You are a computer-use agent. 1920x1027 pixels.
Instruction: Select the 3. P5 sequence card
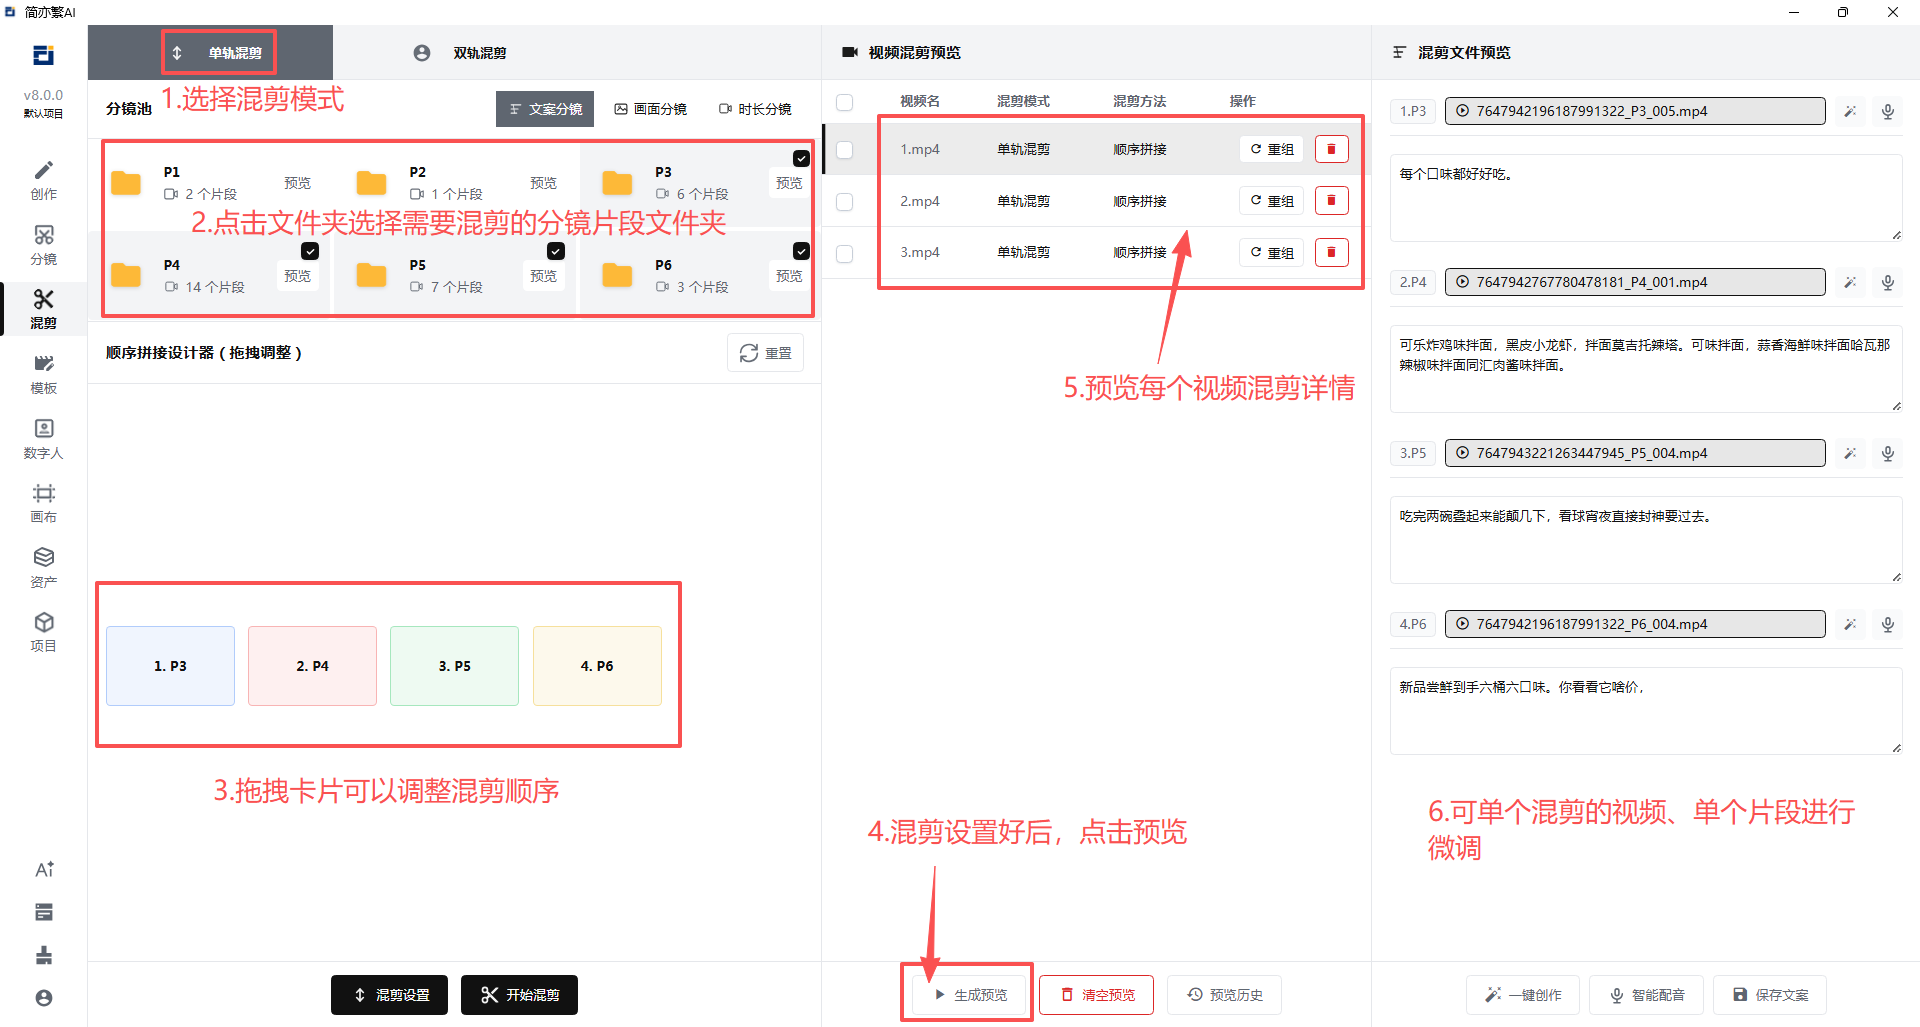pos(454,666)
